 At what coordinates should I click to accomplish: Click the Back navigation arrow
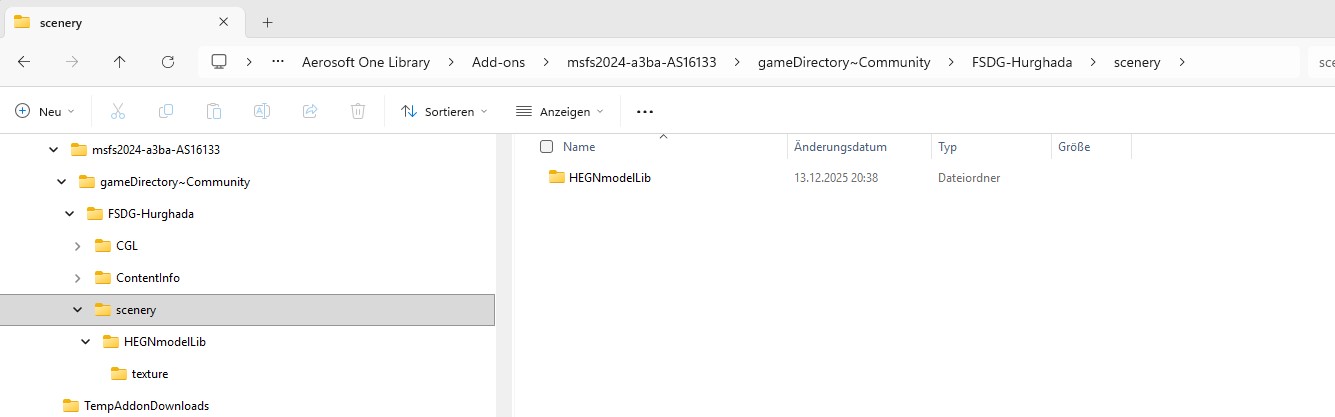pos(24,62)
